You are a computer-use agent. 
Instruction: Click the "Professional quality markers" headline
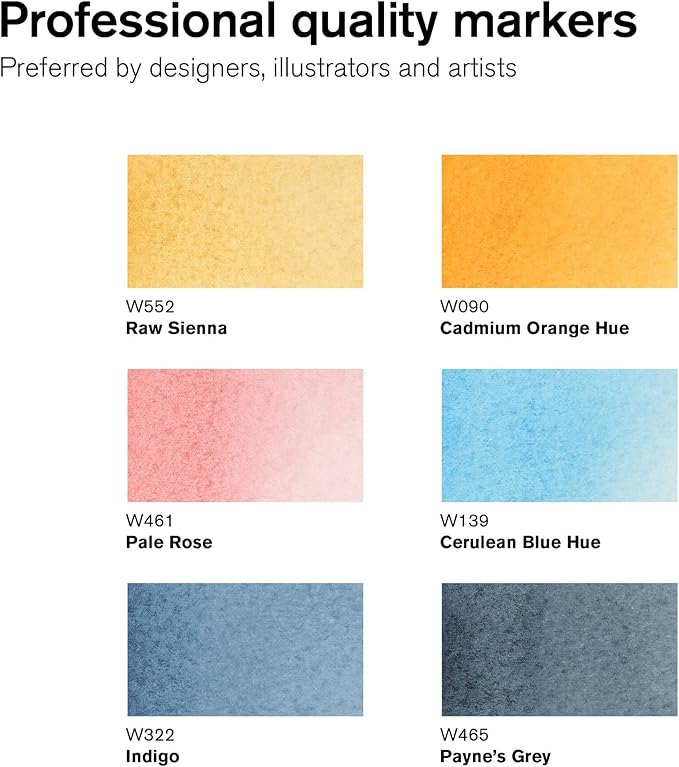[x=319, y=23]
